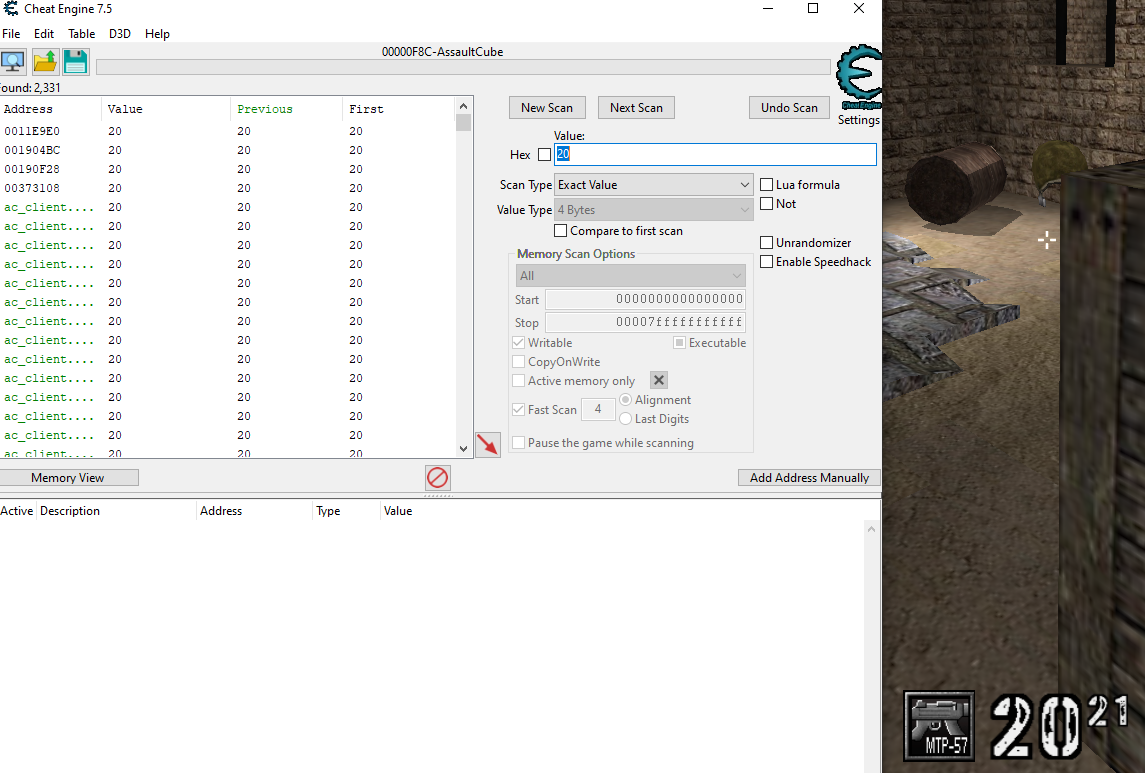Click the Active header in address table
Screen dimensions: 1145x773
point(17,511)
